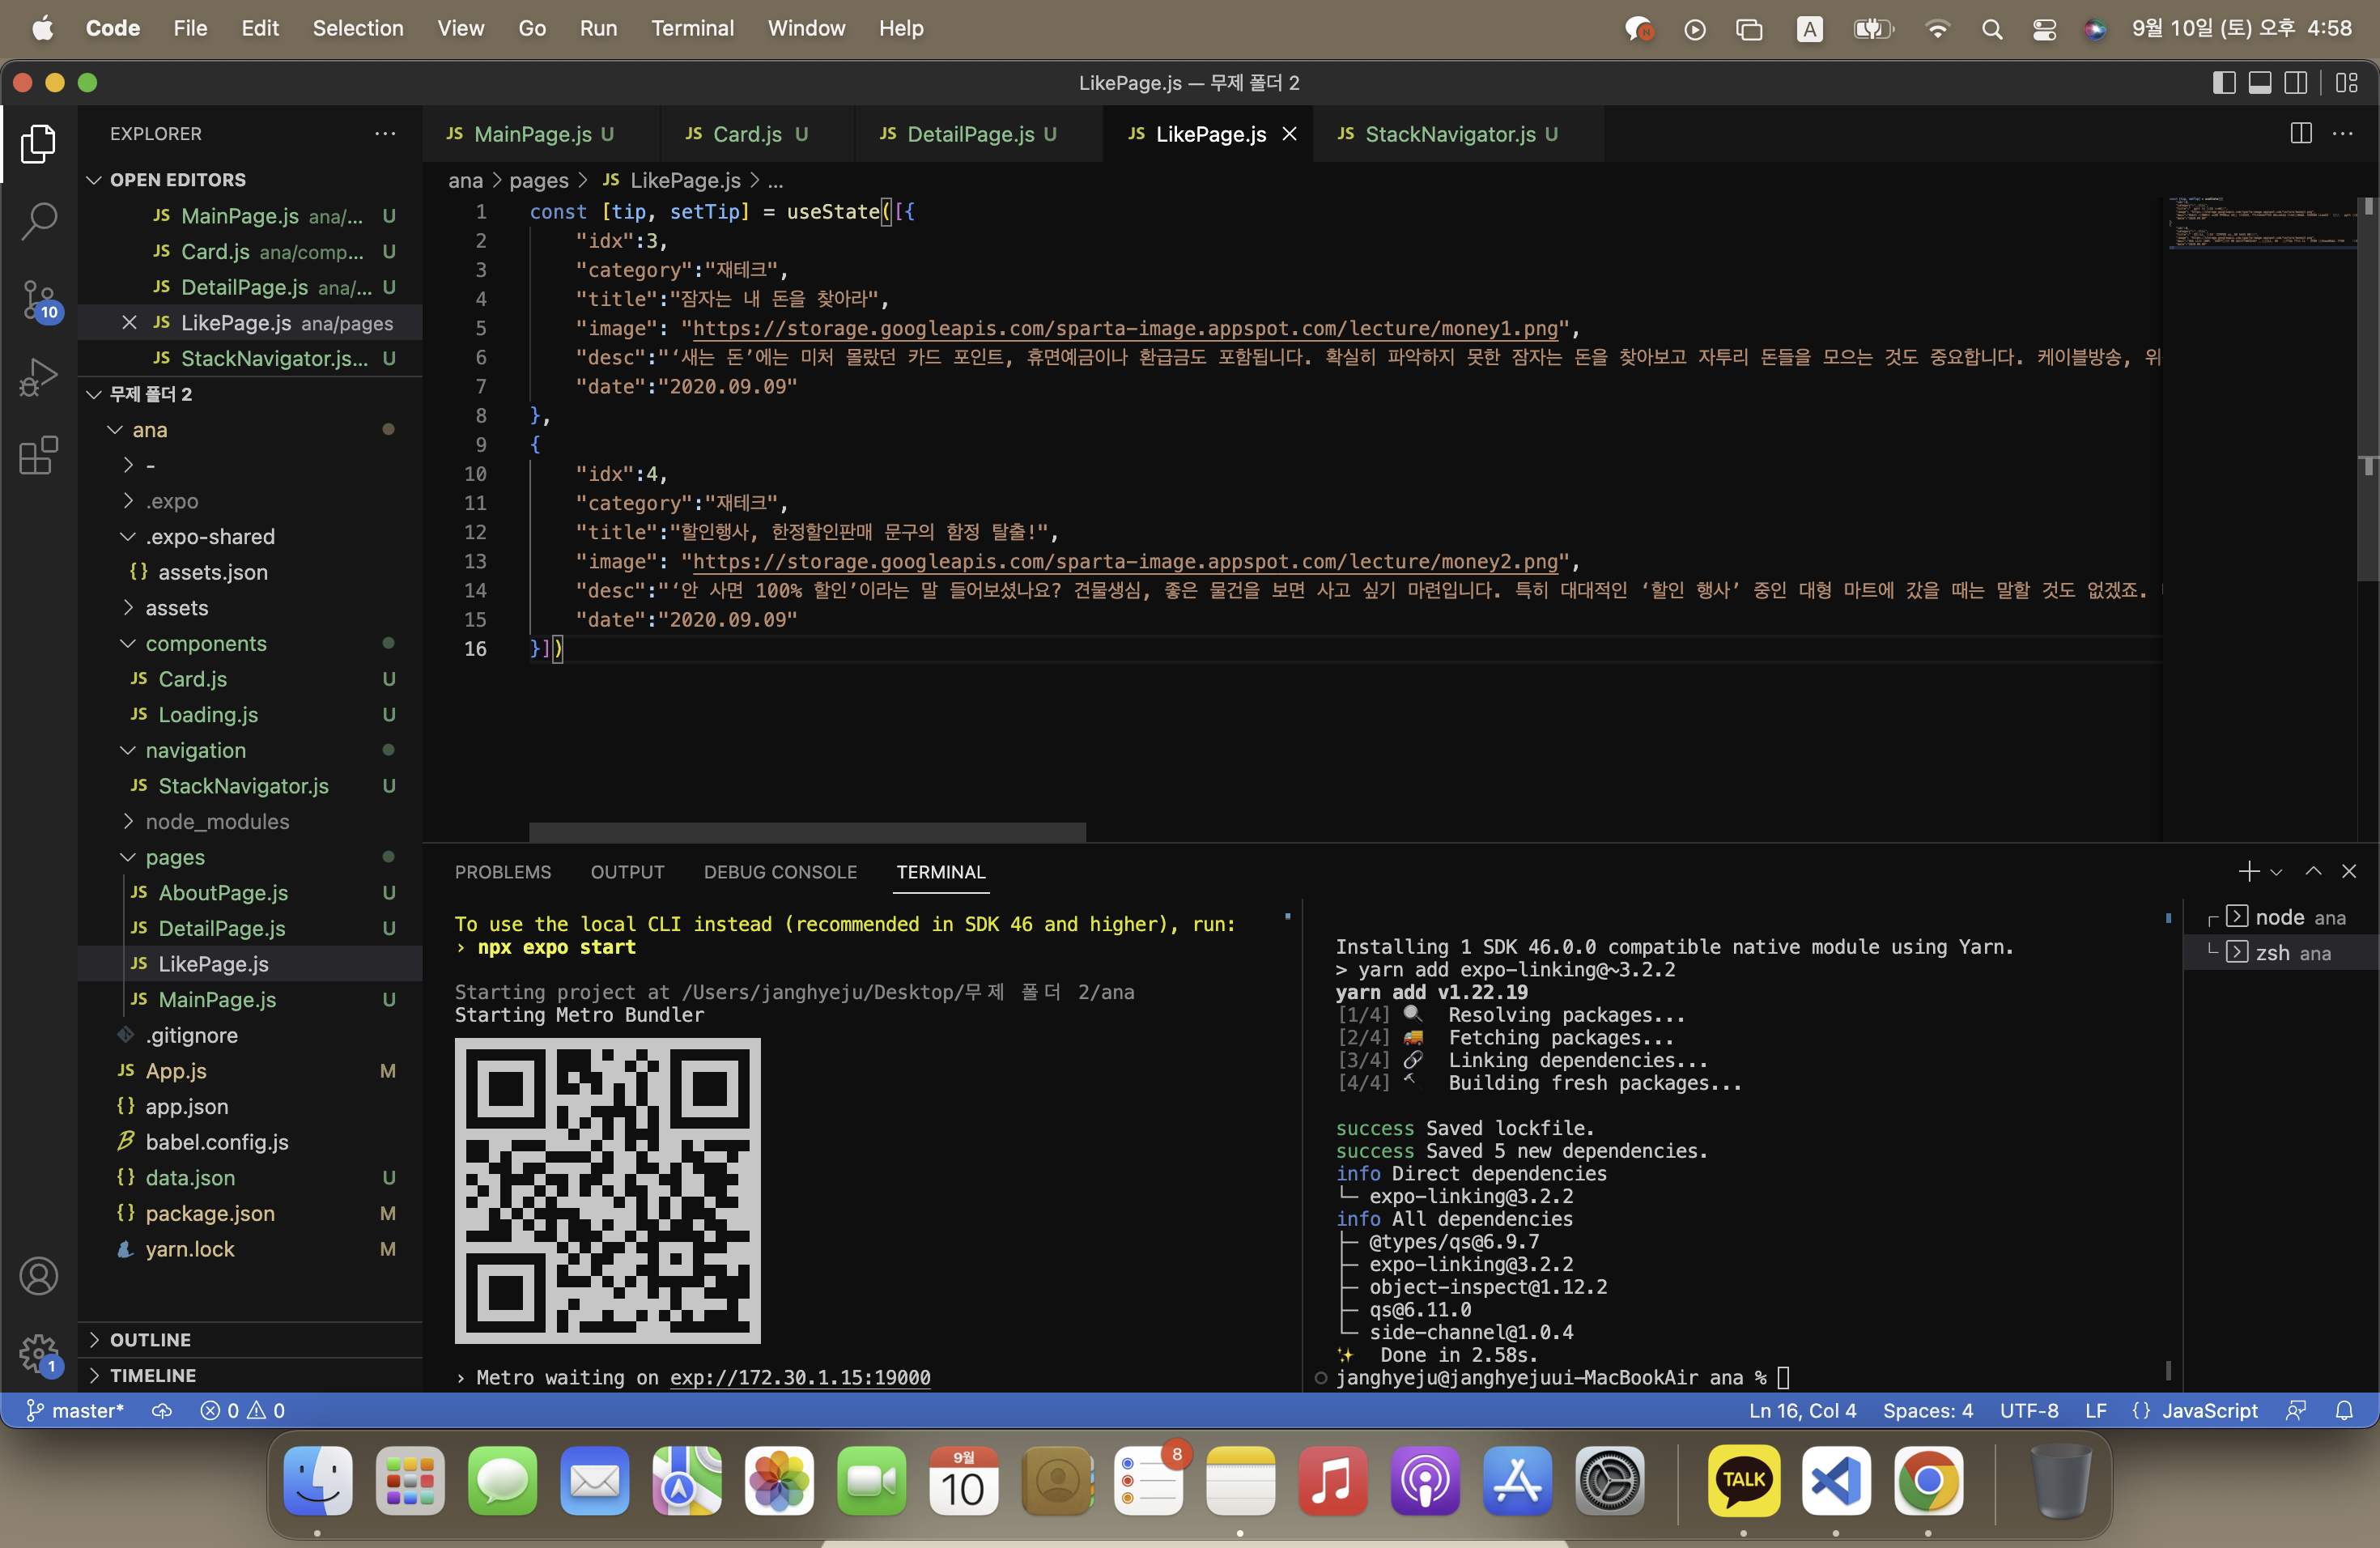Image resolution: width=2380 pixels, height=1548 pixels.
Task: Open the exp://172.30.1.15:19000 Metro link
Action: (x=800, y=1377)
